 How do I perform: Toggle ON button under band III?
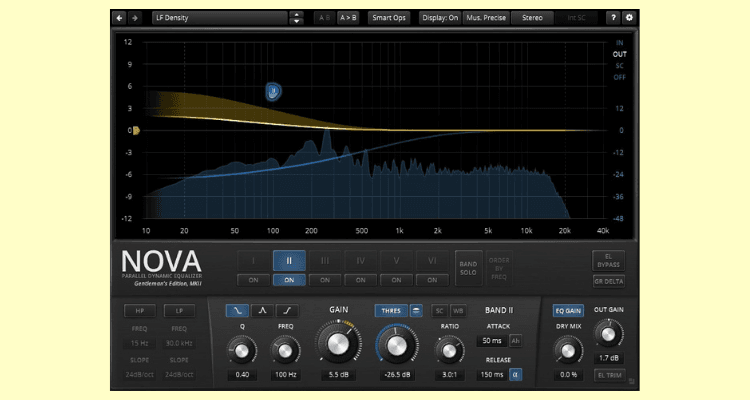[325, 280]
